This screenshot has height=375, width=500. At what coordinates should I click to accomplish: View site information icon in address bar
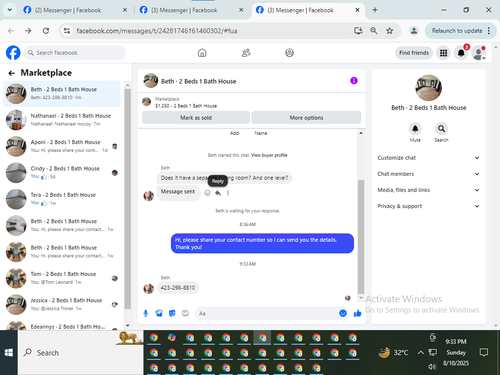pos(67,31)
